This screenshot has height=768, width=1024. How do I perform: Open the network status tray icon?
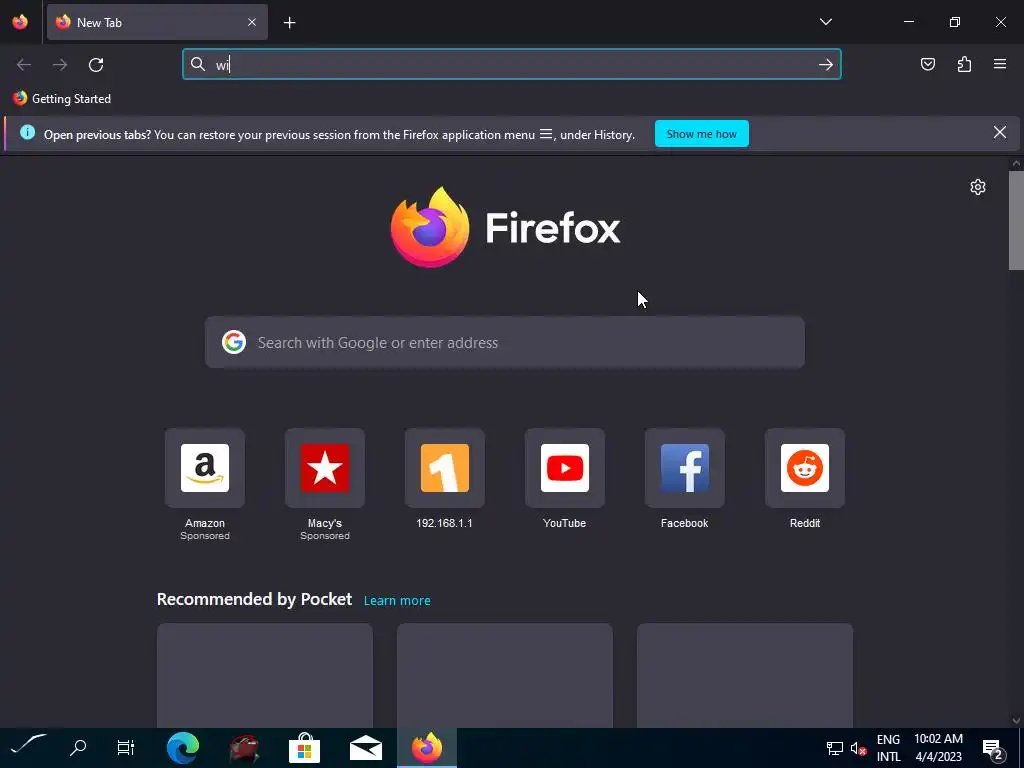tap(835, 748)
